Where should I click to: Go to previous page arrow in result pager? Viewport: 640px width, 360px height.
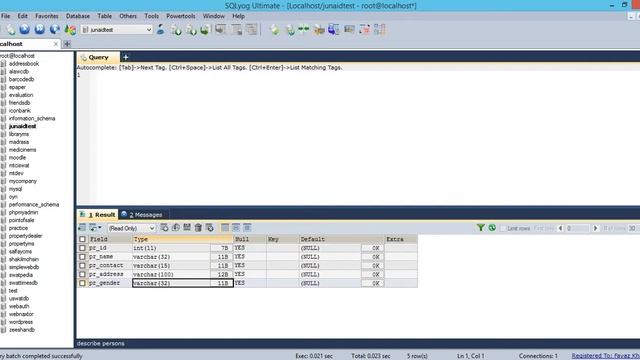560,228
